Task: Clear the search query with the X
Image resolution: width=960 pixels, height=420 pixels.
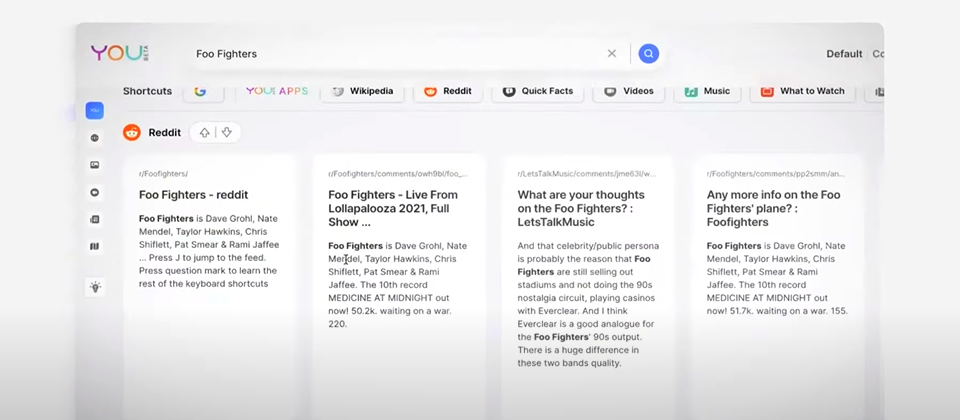Action: click(x=612, y=53)
